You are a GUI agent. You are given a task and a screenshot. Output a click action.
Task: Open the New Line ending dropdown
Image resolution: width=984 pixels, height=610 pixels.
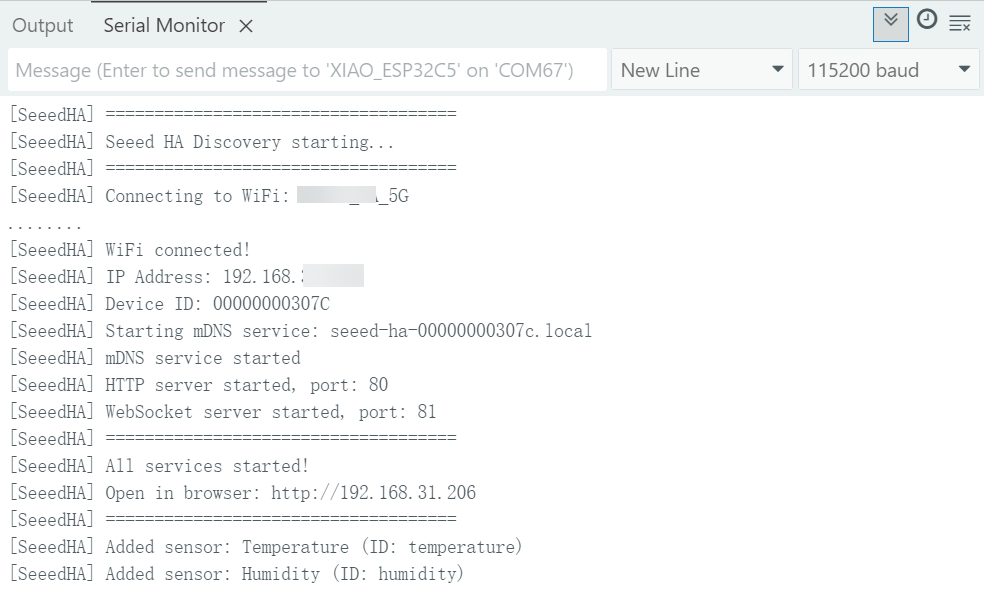point(702,70)
